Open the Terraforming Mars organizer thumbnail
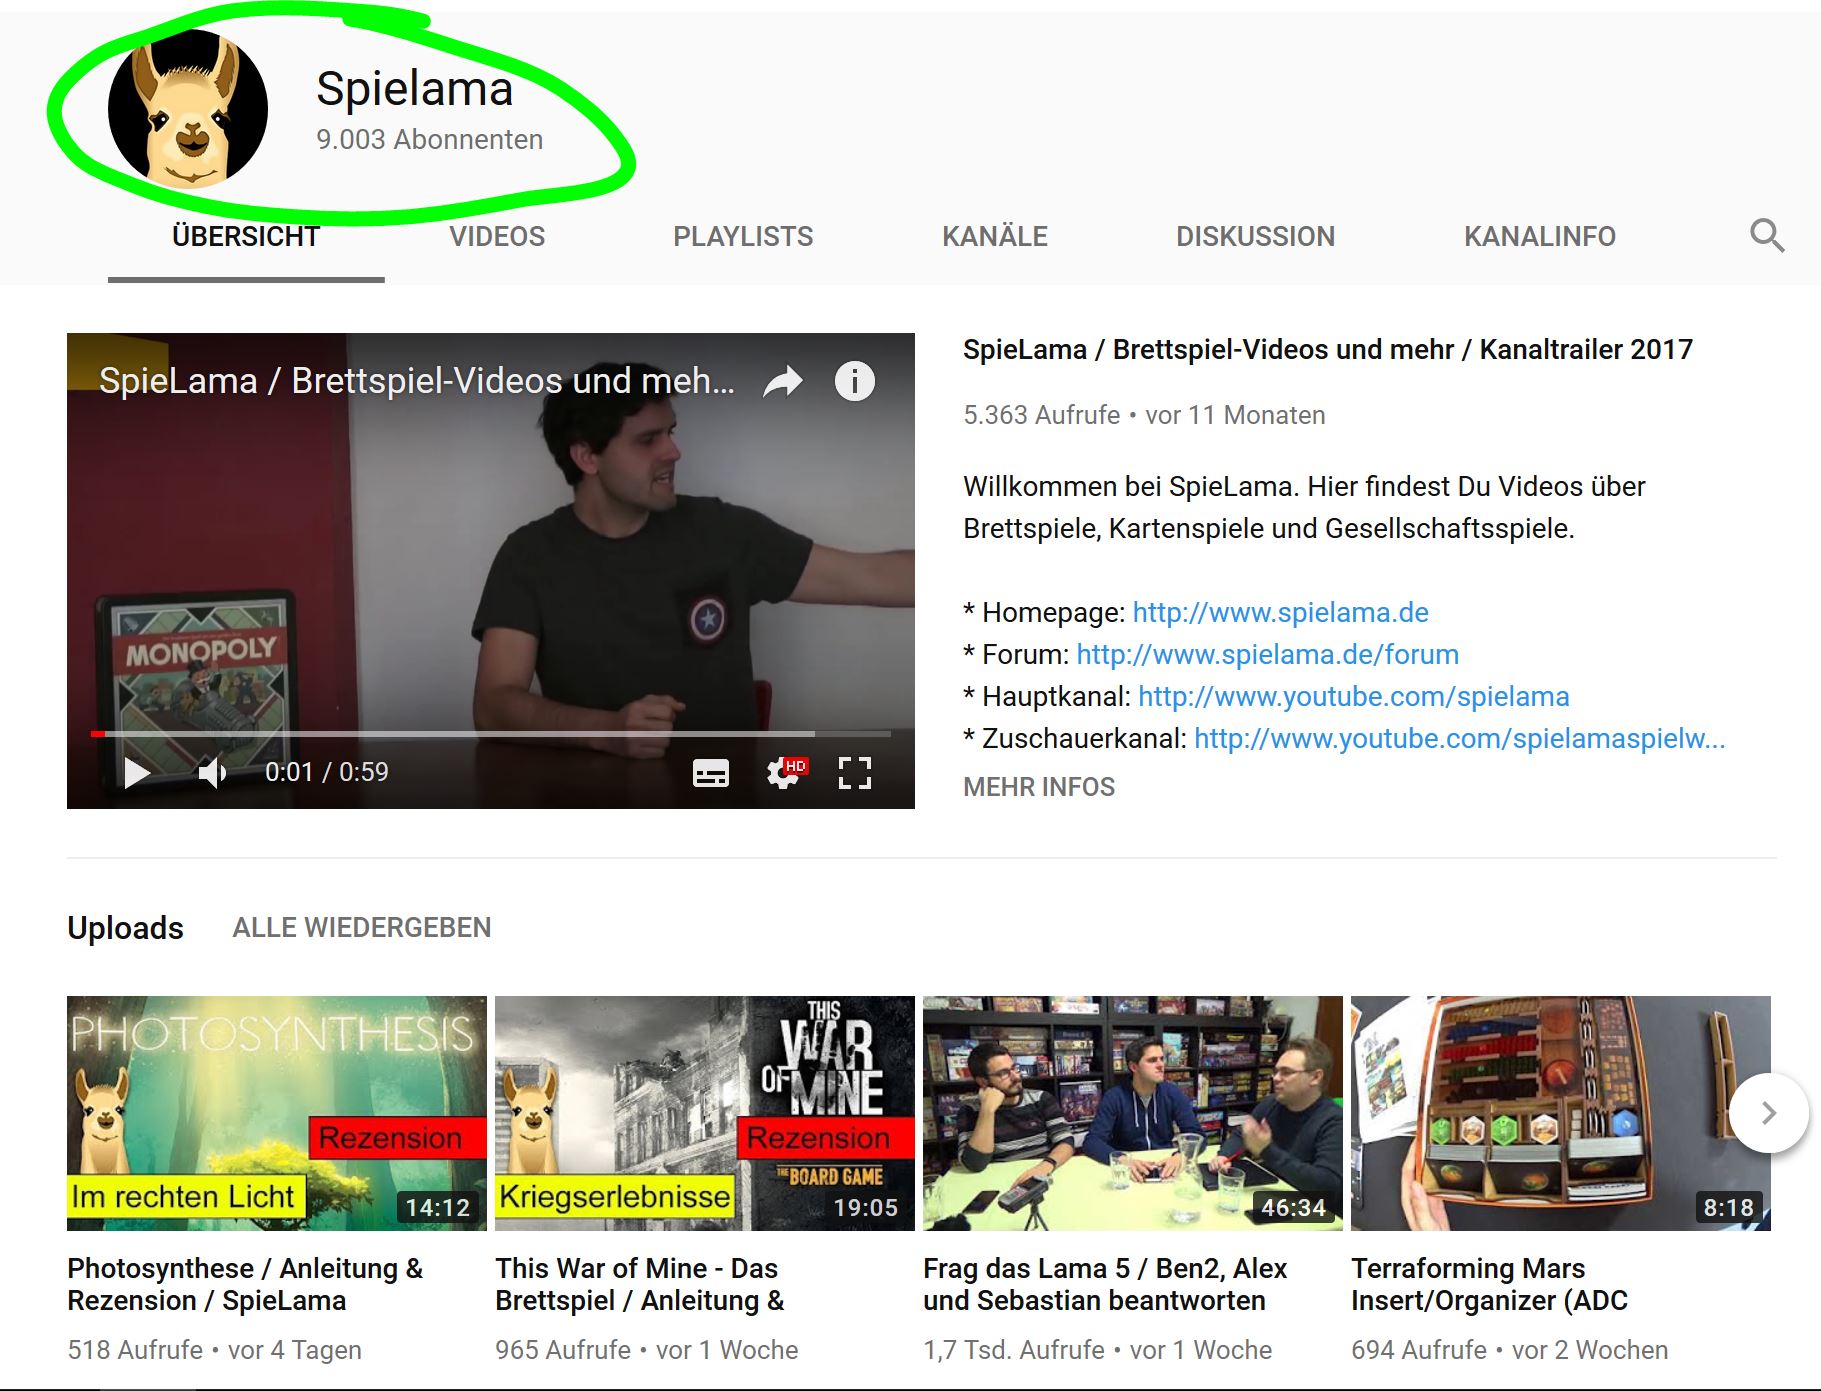1821x1391 pixels. tap(1561, 1113)
